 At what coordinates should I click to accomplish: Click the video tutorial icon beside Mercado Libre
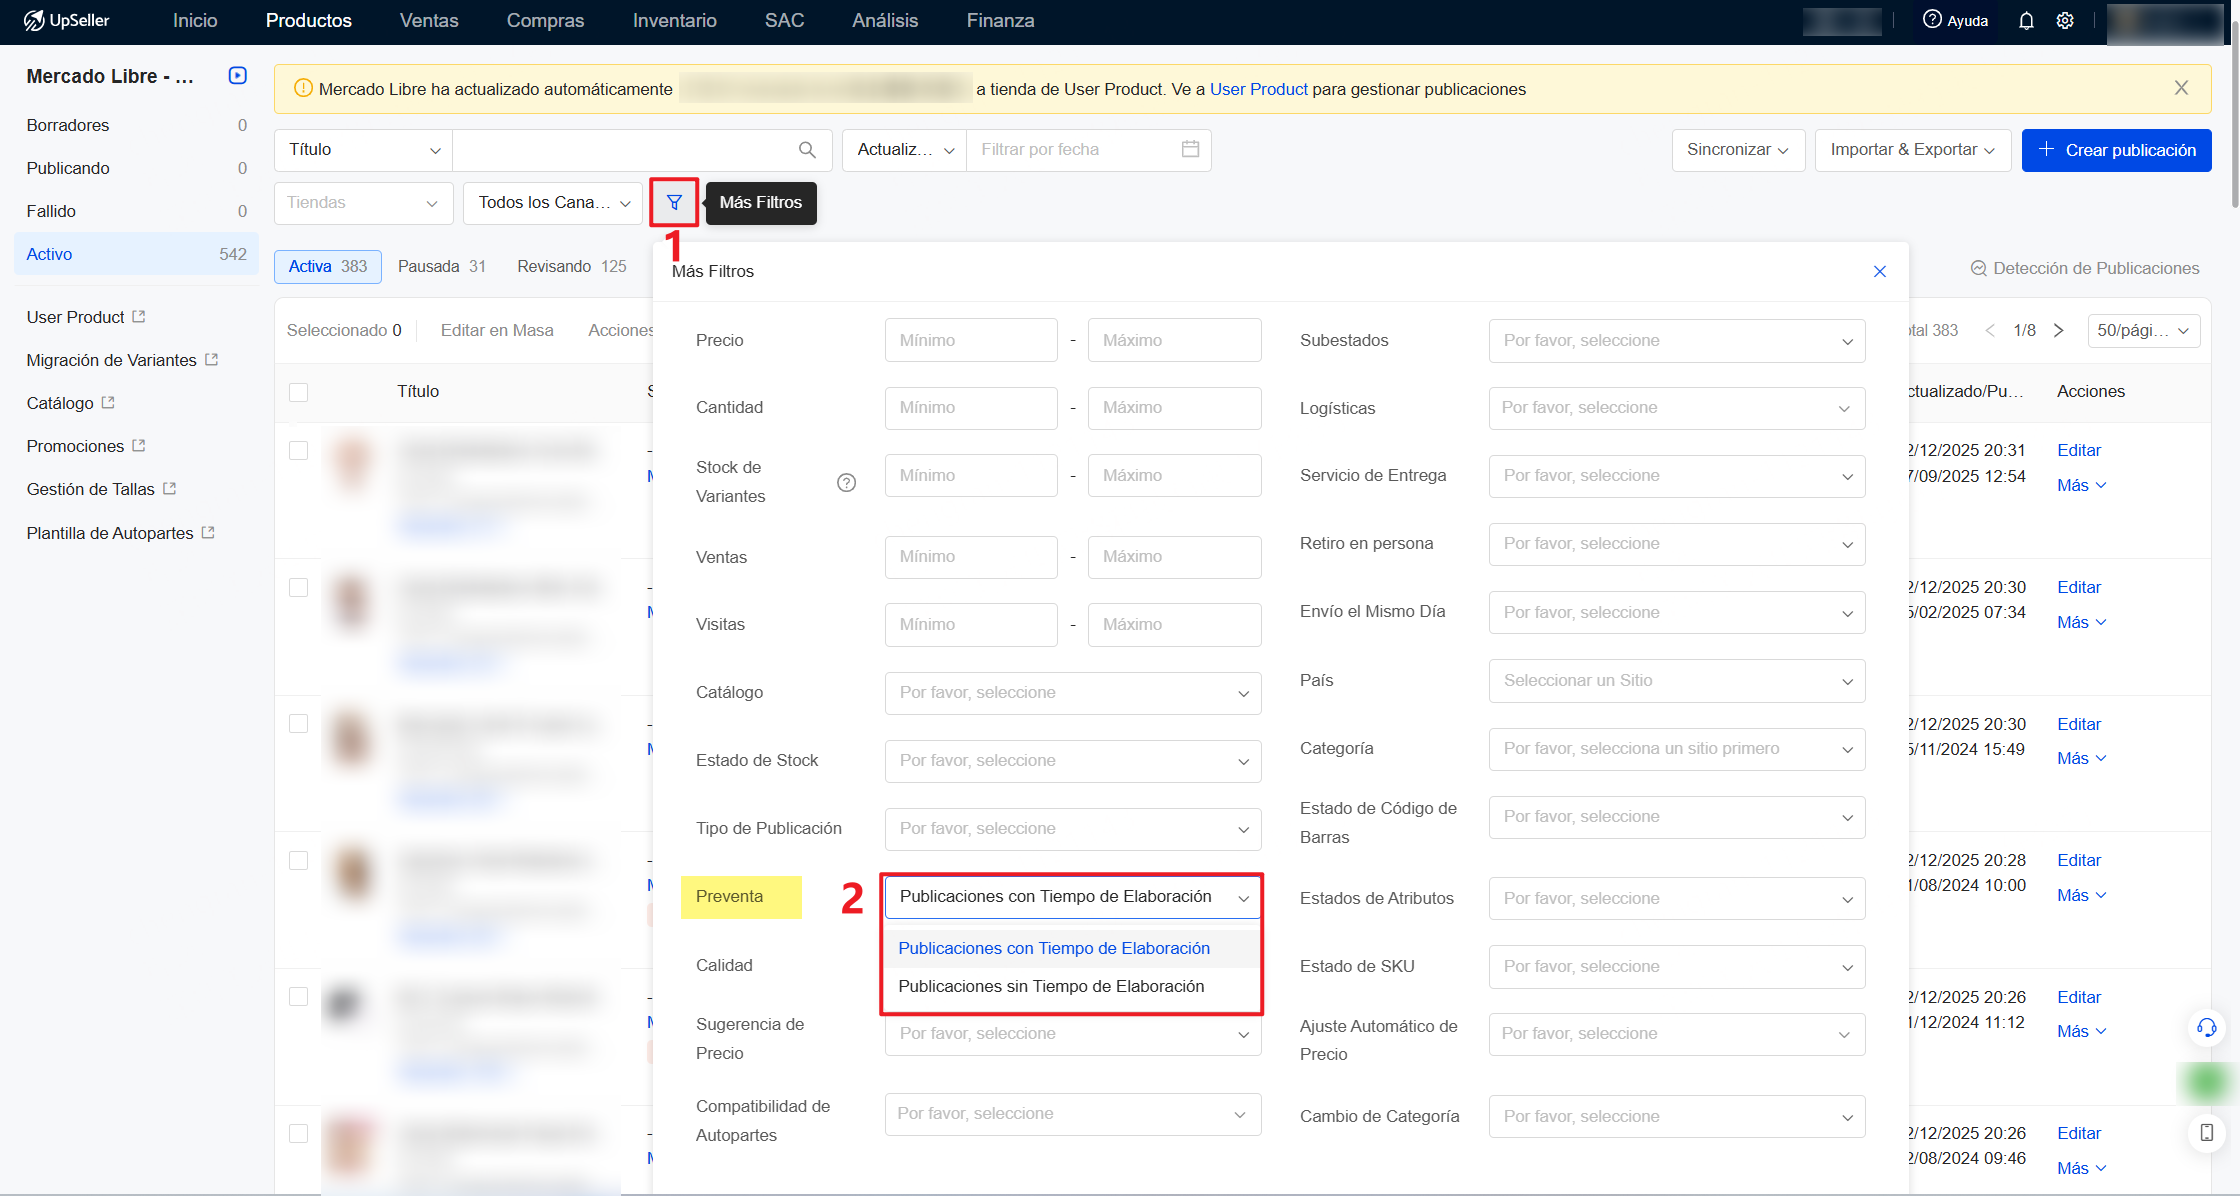238,76
